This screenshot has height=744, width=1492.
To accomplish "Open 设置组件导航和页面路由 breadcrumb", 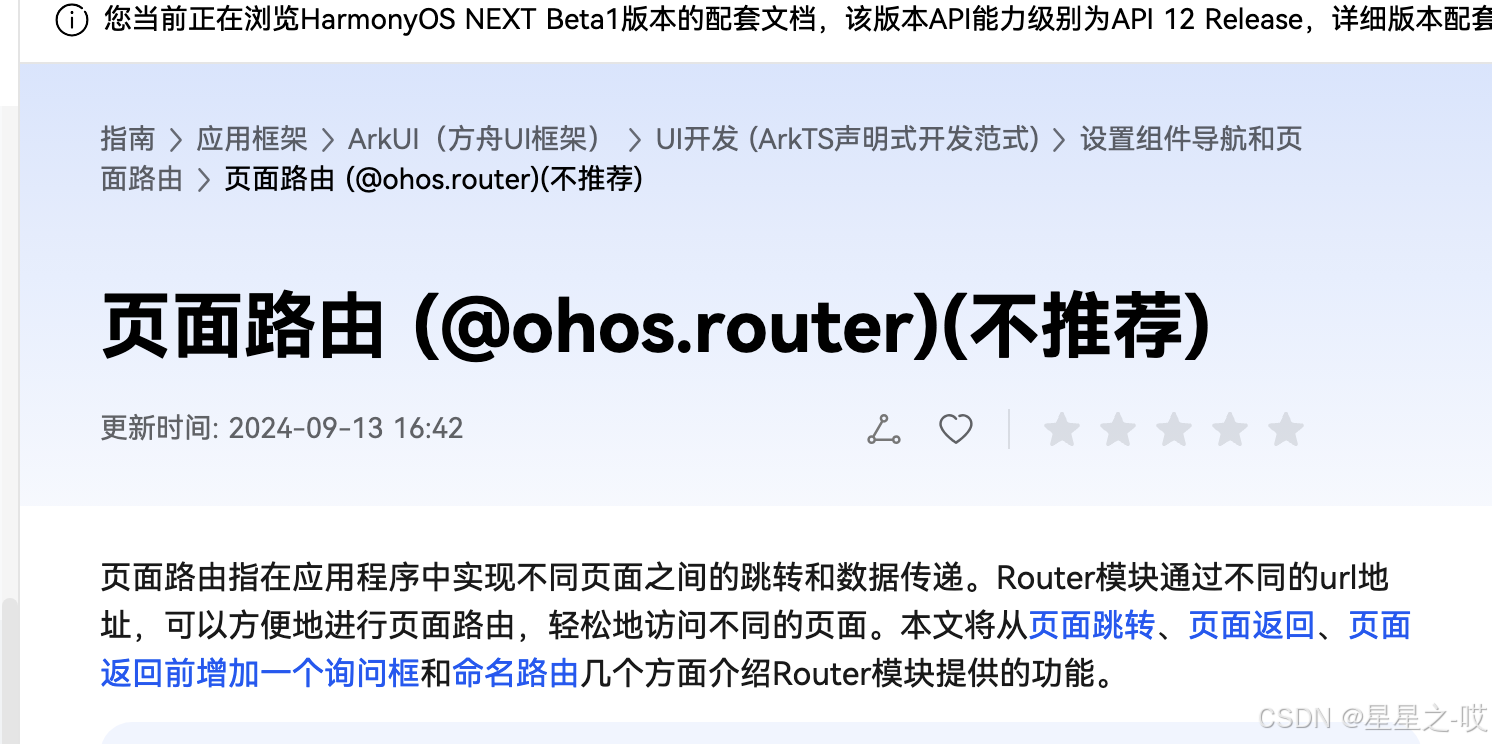I will pos(702,159).
